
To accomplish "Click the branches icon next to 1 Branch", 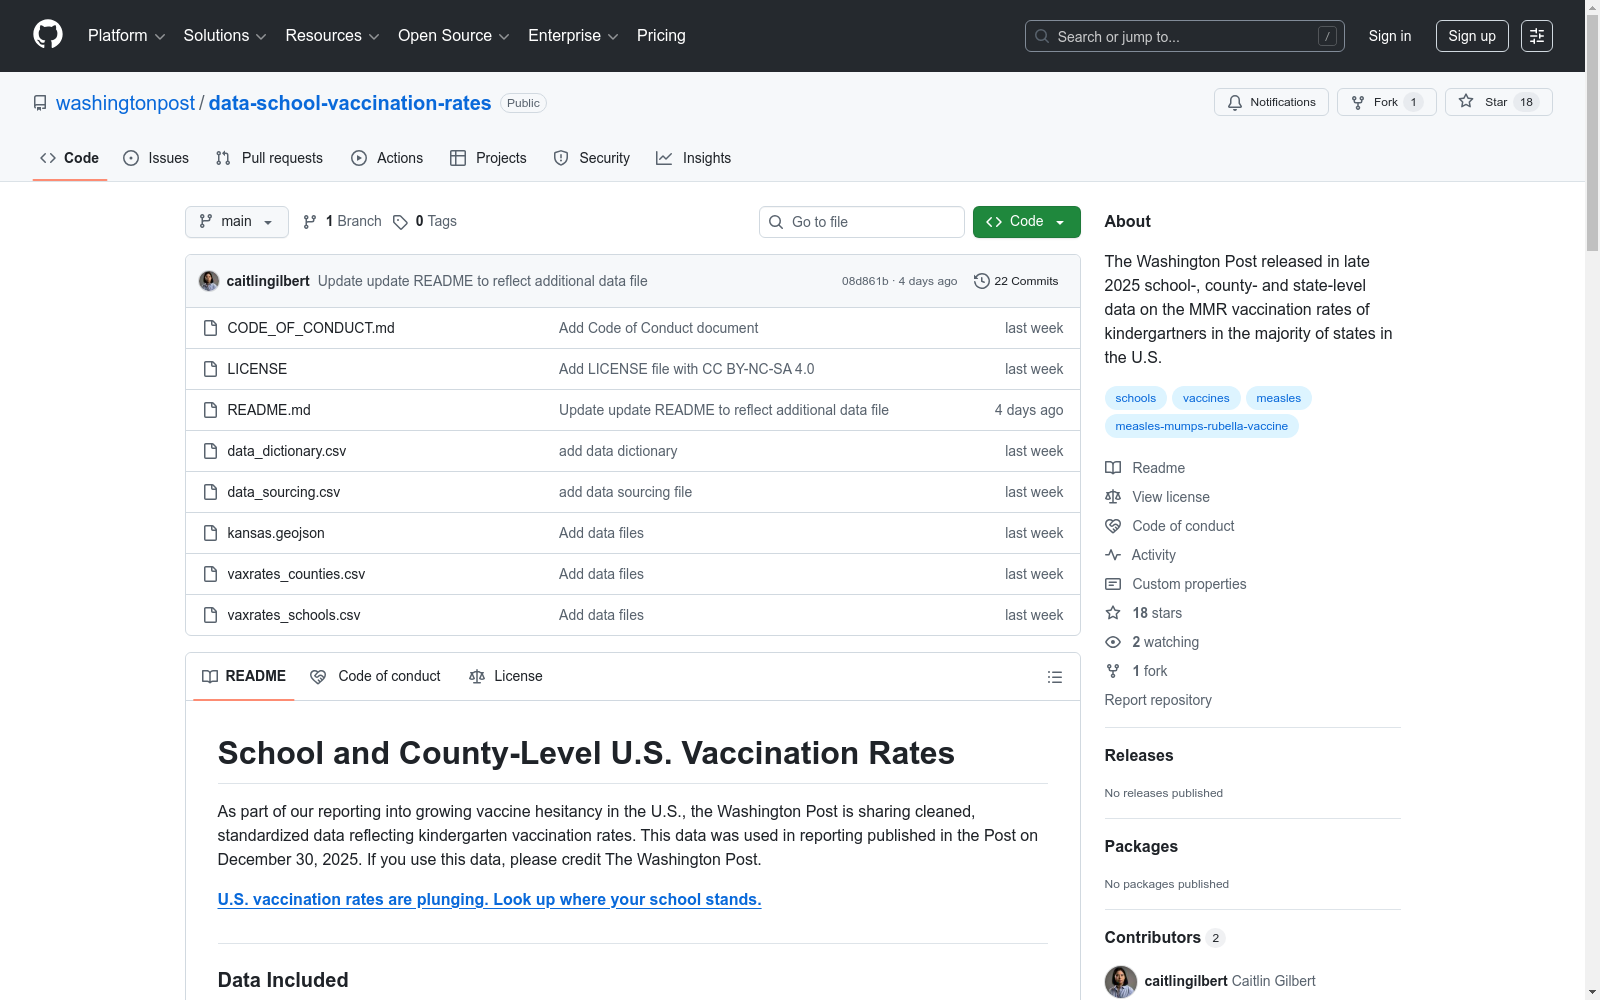I will [x=310, y=222].
